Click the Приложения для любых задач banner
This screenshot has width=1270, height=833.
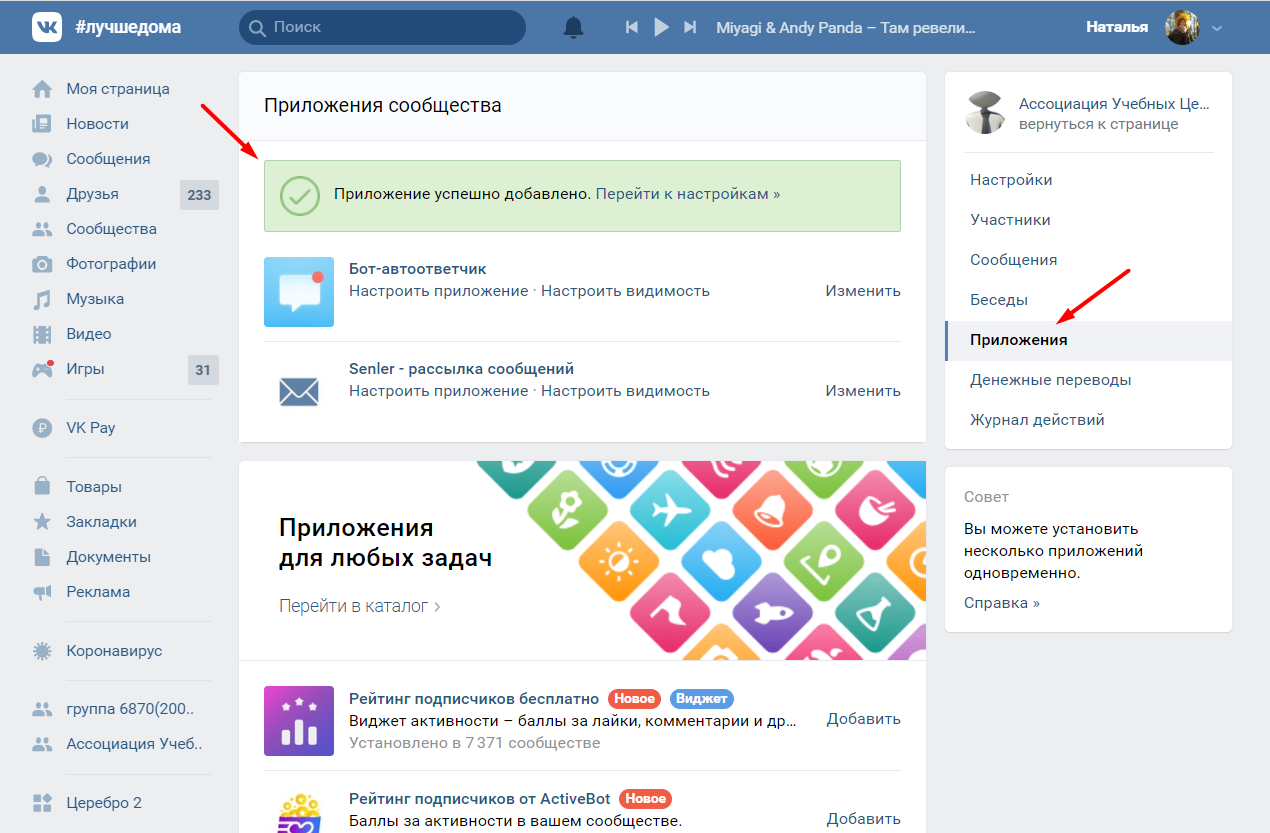coord(582,560)
